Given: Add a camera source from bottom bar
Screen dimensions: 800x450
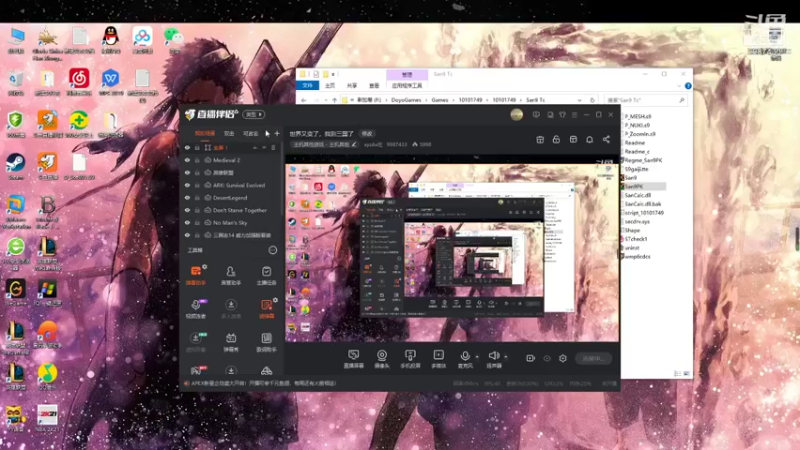Looking at the screenshot, I should pos(382,359).
